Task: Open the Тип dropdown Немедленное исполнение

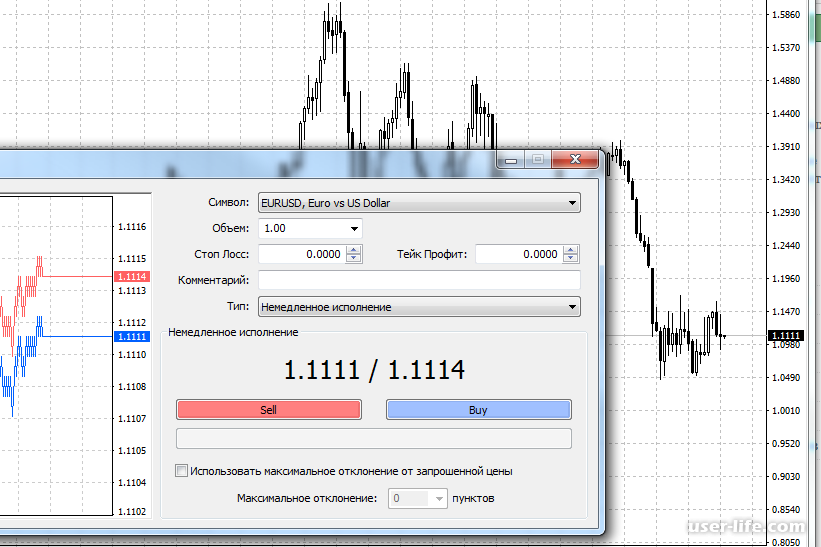Action: click(419, 307)
